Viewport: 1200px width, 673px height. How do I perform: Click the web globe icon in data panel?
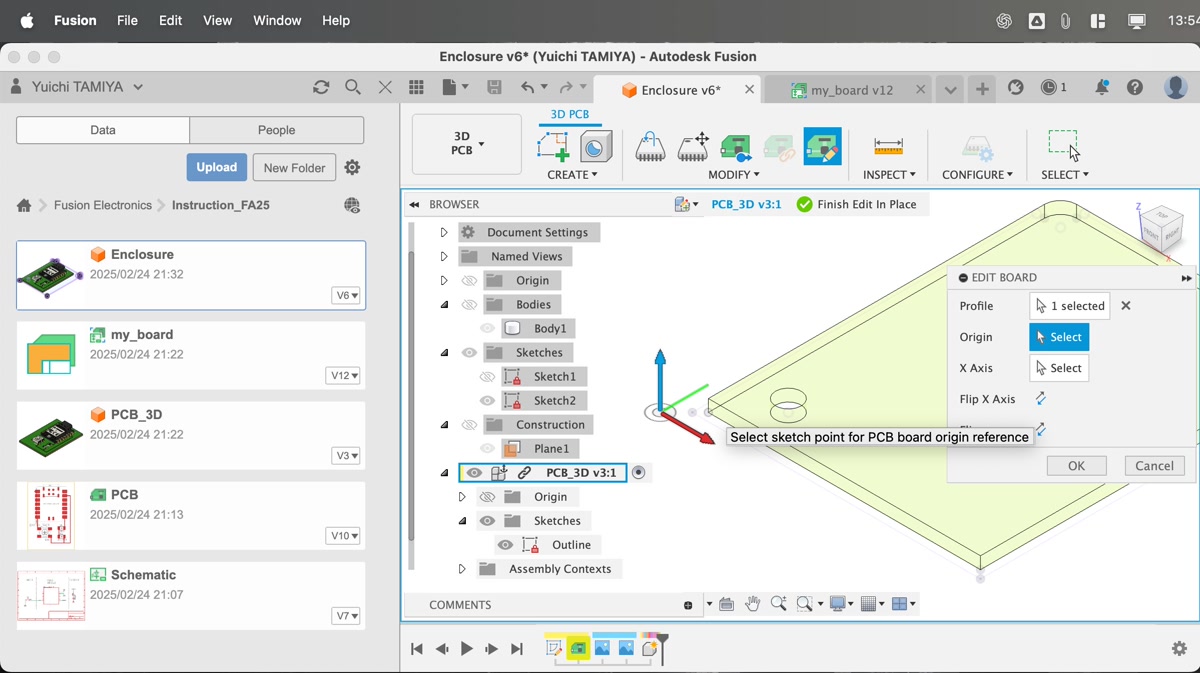(x=352, y=205)
